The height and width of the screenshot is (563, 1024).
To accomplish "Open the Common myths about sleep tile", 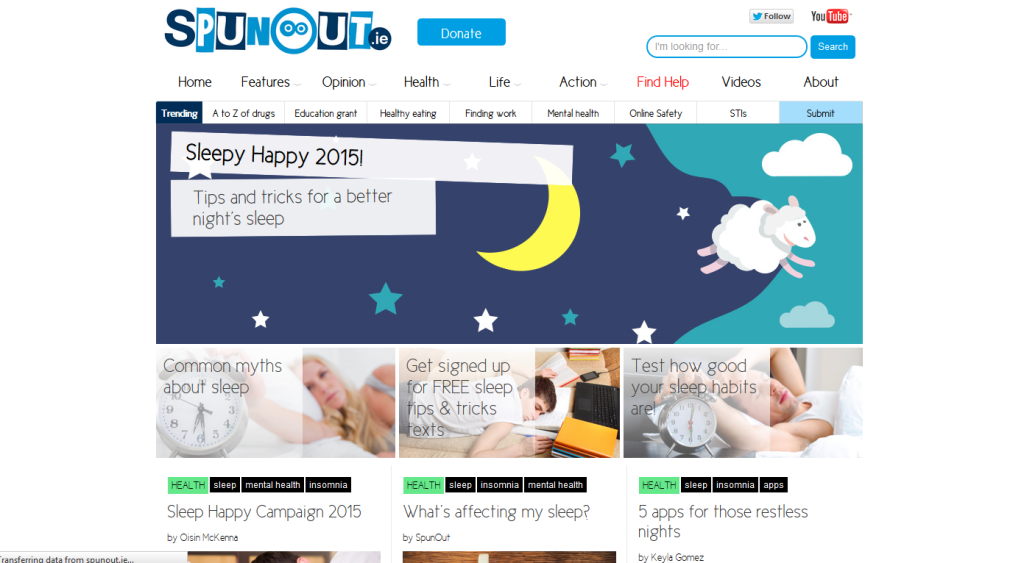I will (x=275, y=402).
